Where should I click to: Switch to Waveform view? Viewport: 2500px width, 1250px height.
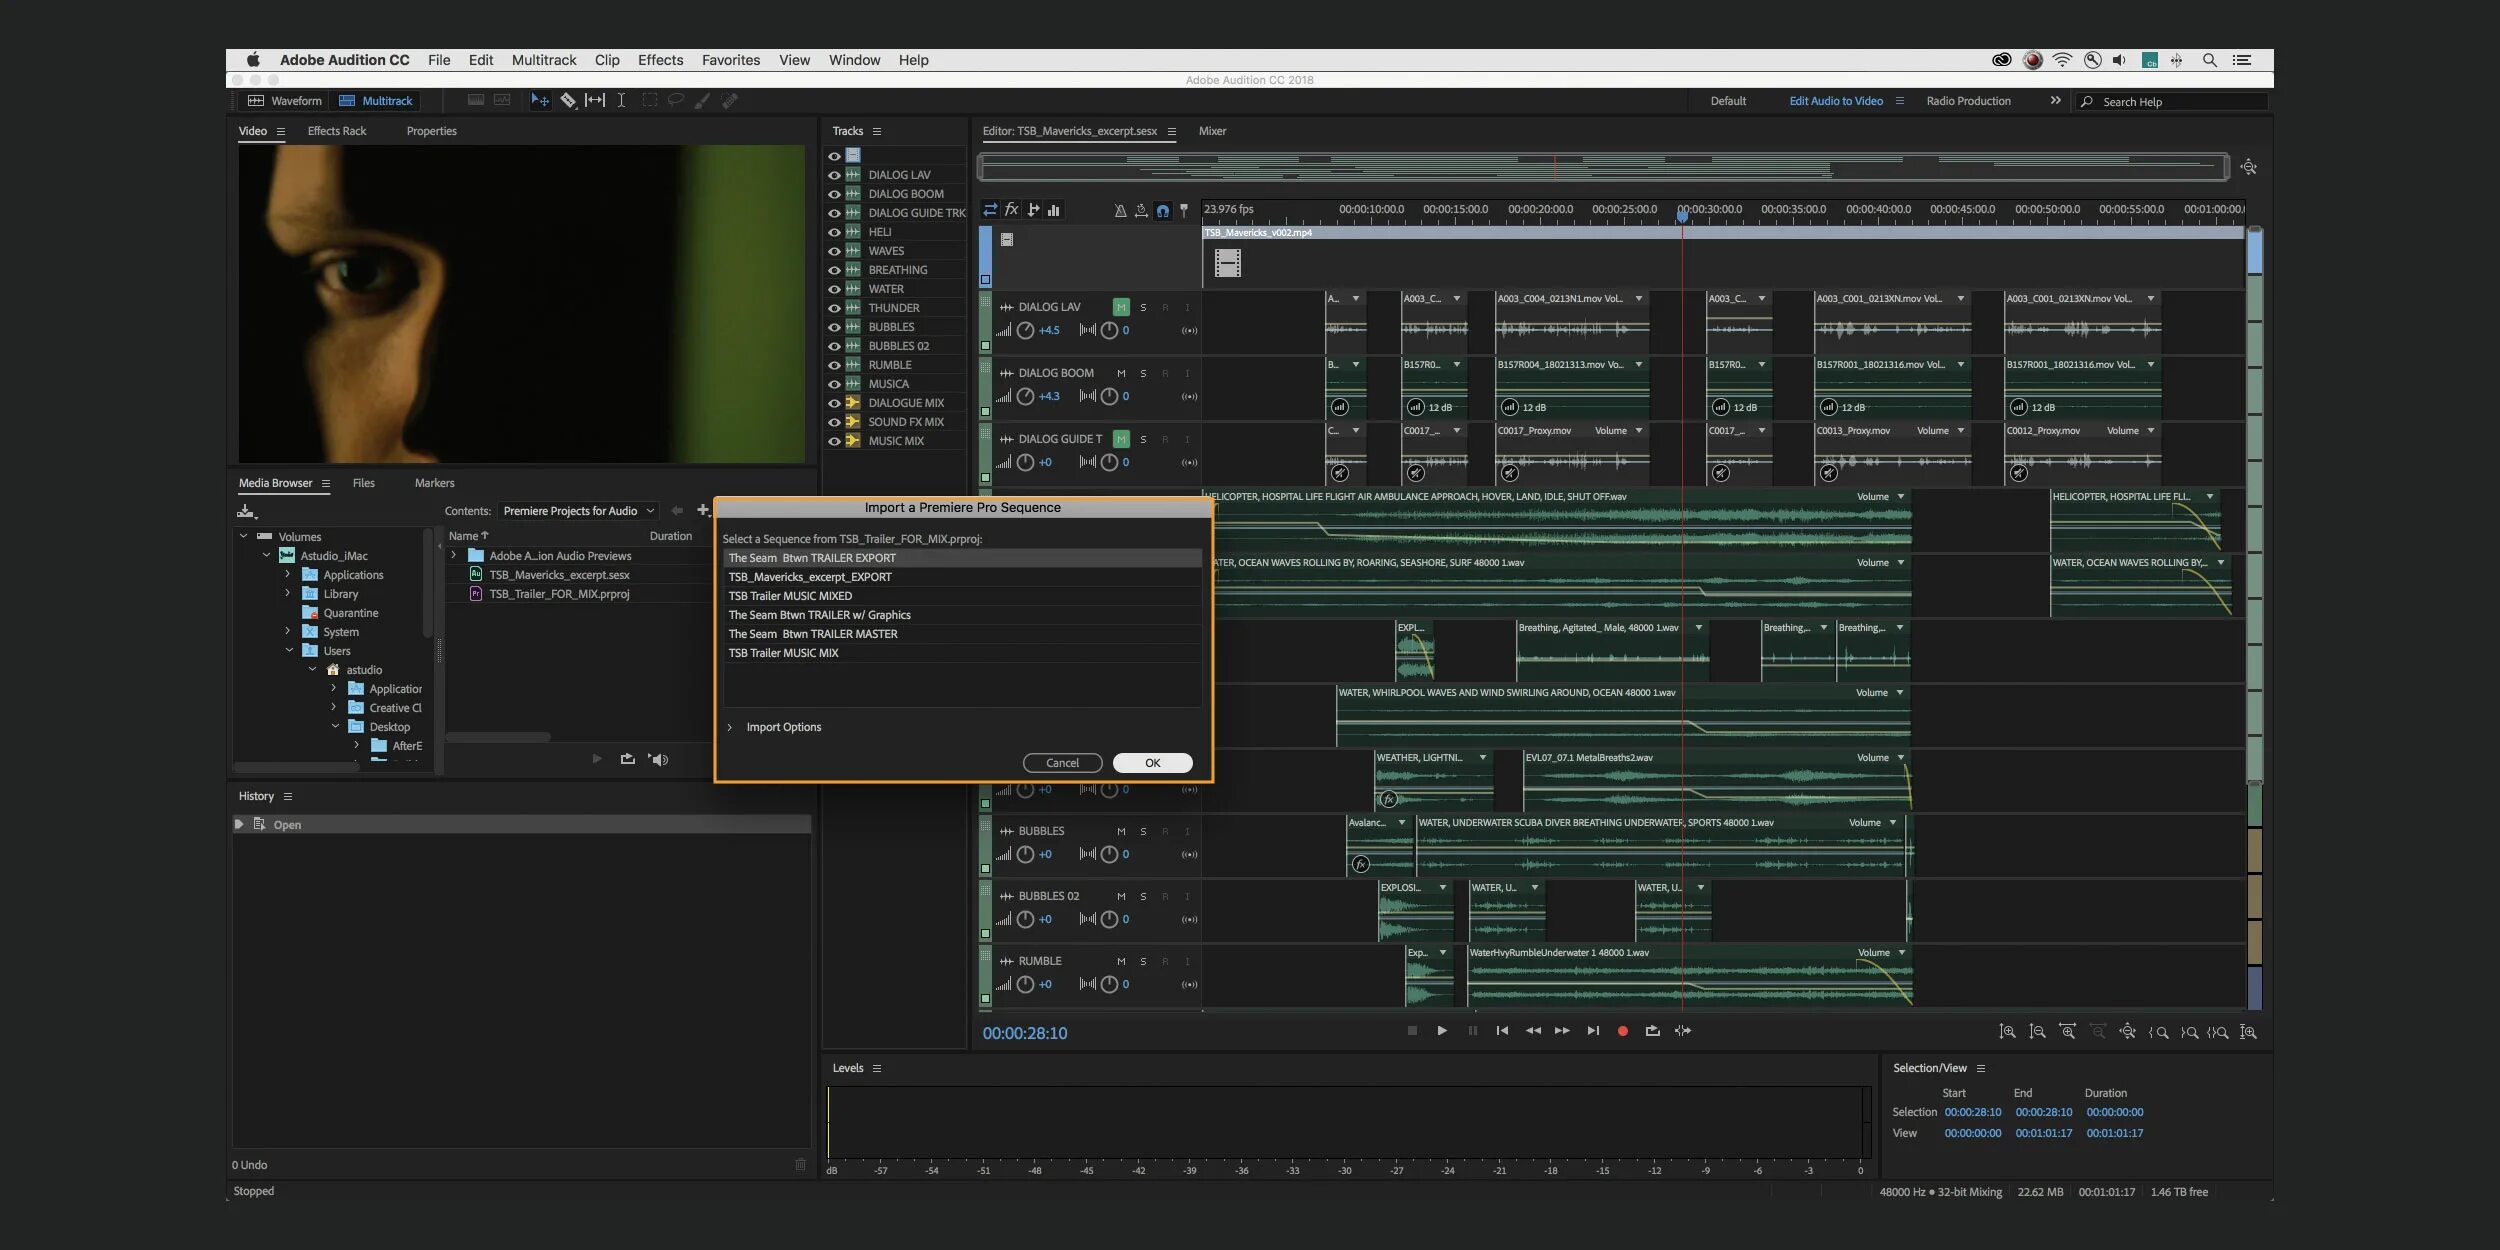(285, 101)
